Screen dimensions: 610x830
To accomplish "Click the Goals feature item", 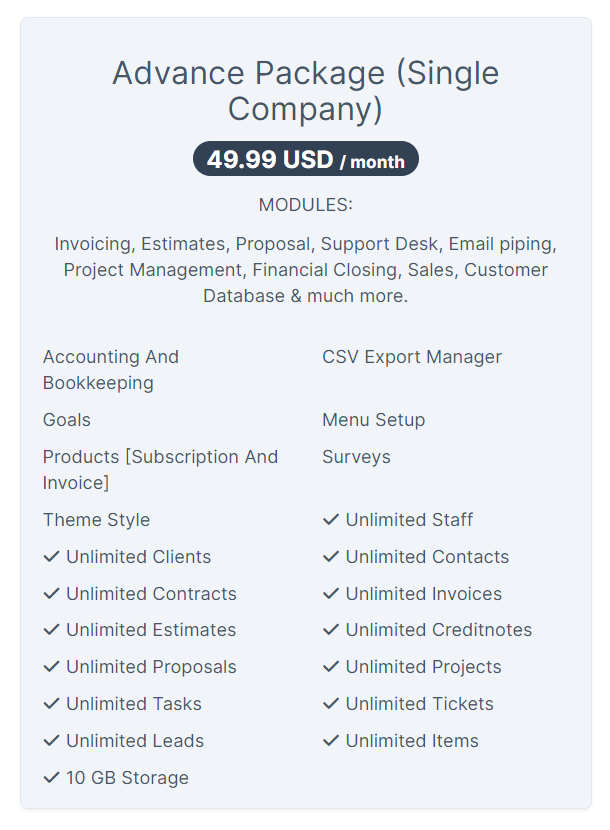I will point(67,420).
